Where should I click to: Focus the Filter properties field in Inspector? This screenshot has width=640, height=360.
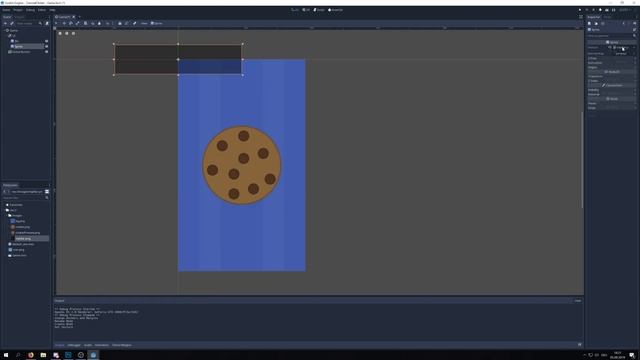click(611, 36)
